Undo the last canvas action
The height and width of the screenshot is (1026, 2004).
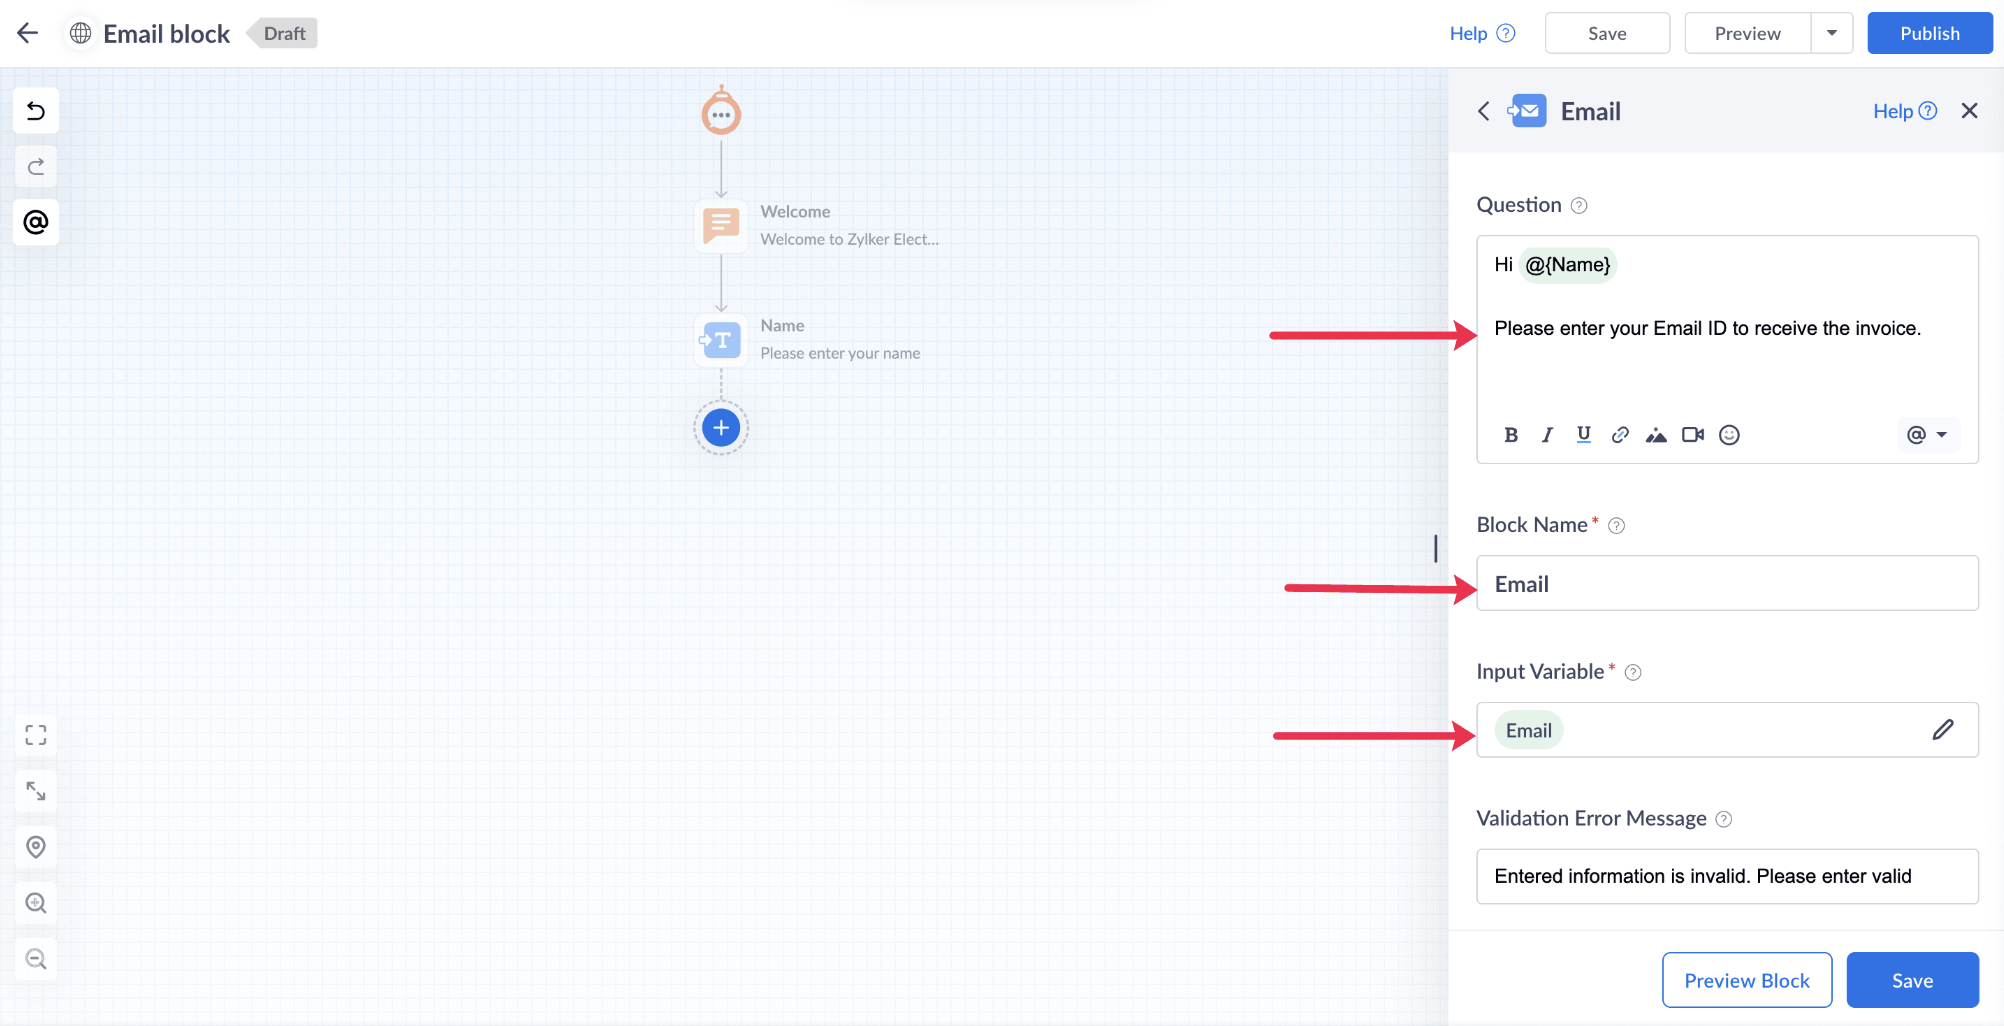pos(36,110)
